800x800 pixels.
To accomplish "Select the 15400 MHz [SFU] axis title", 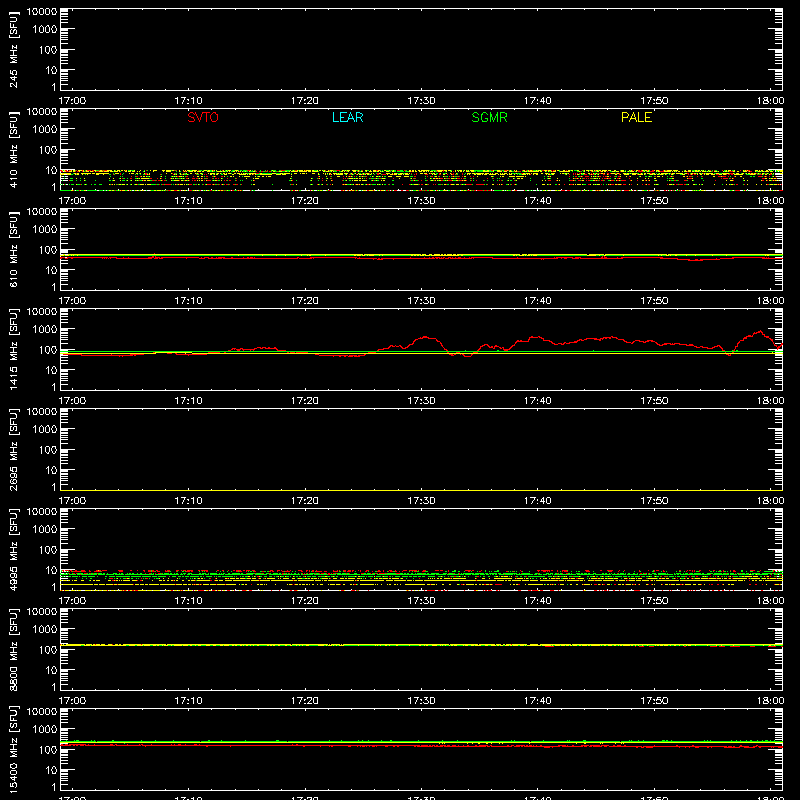I will coord(14,750).
